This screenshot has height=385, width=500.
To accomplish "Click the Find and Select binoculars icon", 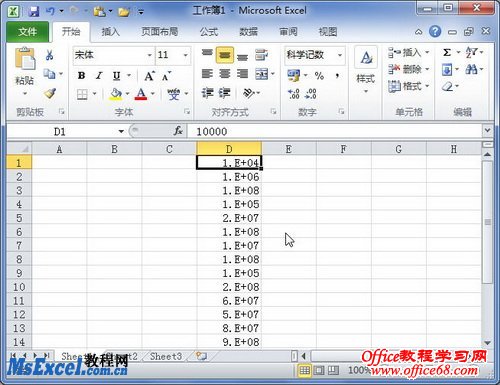I will coord(471,69).
